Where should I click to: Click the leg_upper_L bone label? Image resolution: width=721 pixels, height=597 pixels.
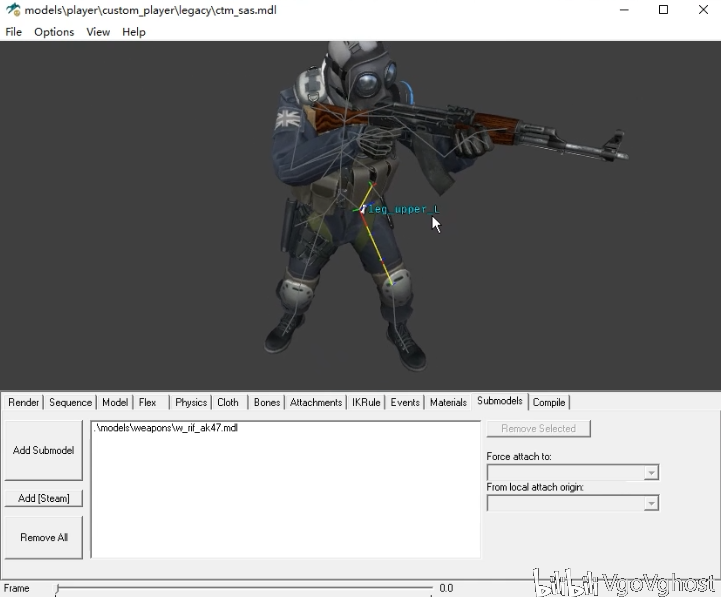tap(404, 209)
